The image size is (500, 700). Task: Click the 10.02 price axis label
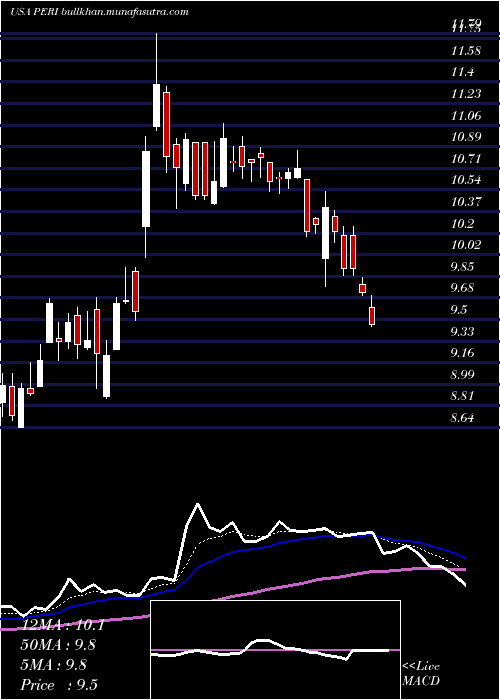pos(466,245)
